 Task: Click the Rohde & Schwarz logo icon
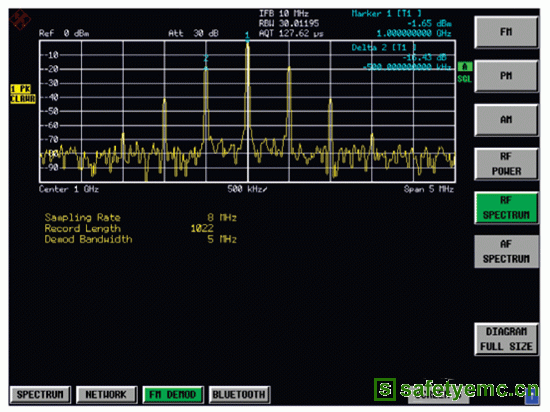20,20
